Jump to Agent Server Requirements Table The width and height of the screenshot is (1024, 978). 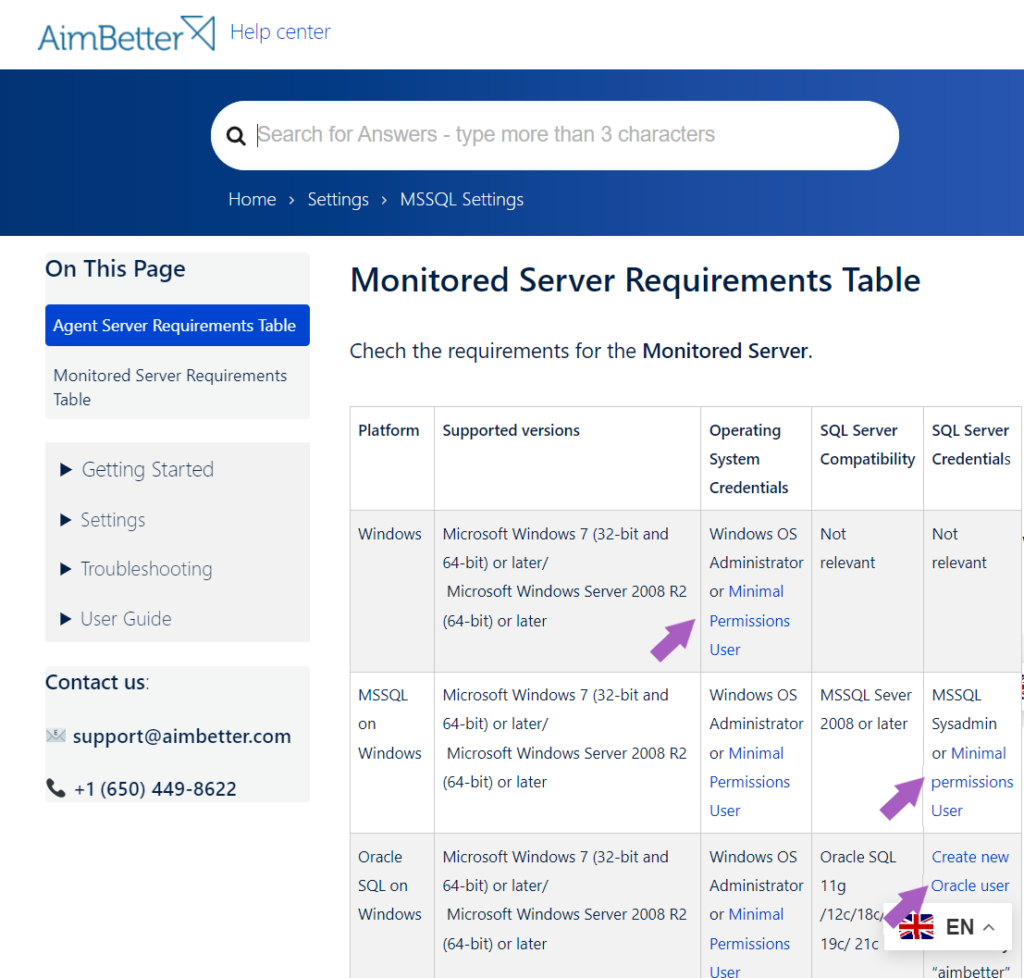[177, 325]
